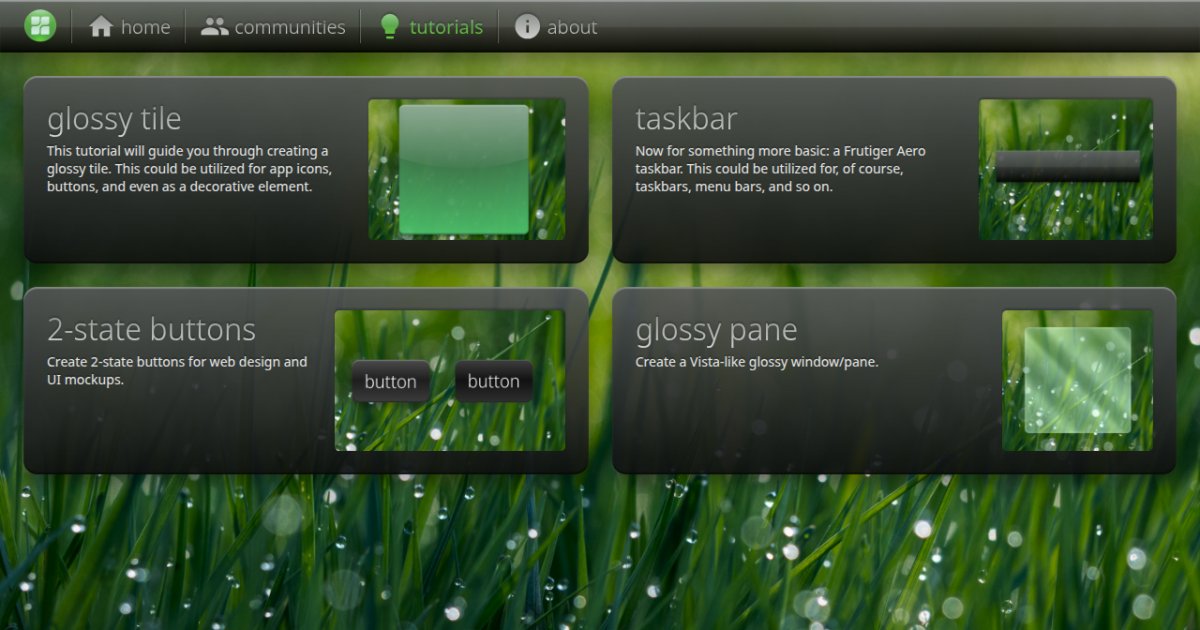Click the people icon beside communities
The width and height of the screenshot is (1200, 630).
tap(214, 27)
